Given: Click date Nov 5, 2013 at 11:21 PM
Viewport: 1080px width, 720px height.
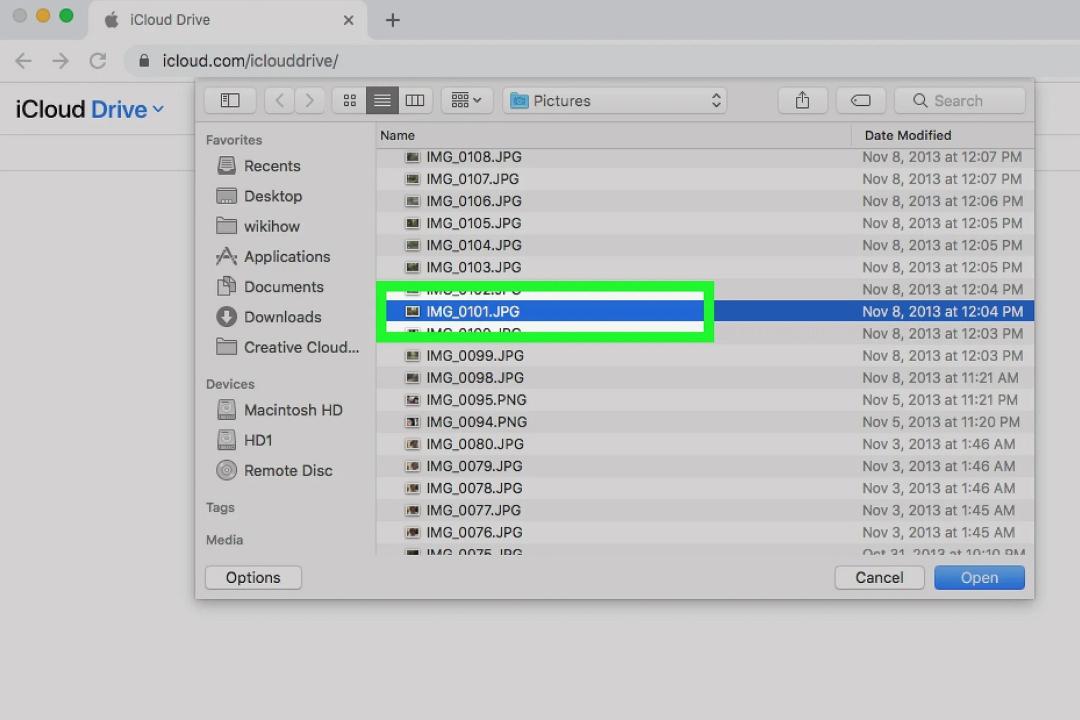Looking at the screenshot, I should [x=939, y=400].
